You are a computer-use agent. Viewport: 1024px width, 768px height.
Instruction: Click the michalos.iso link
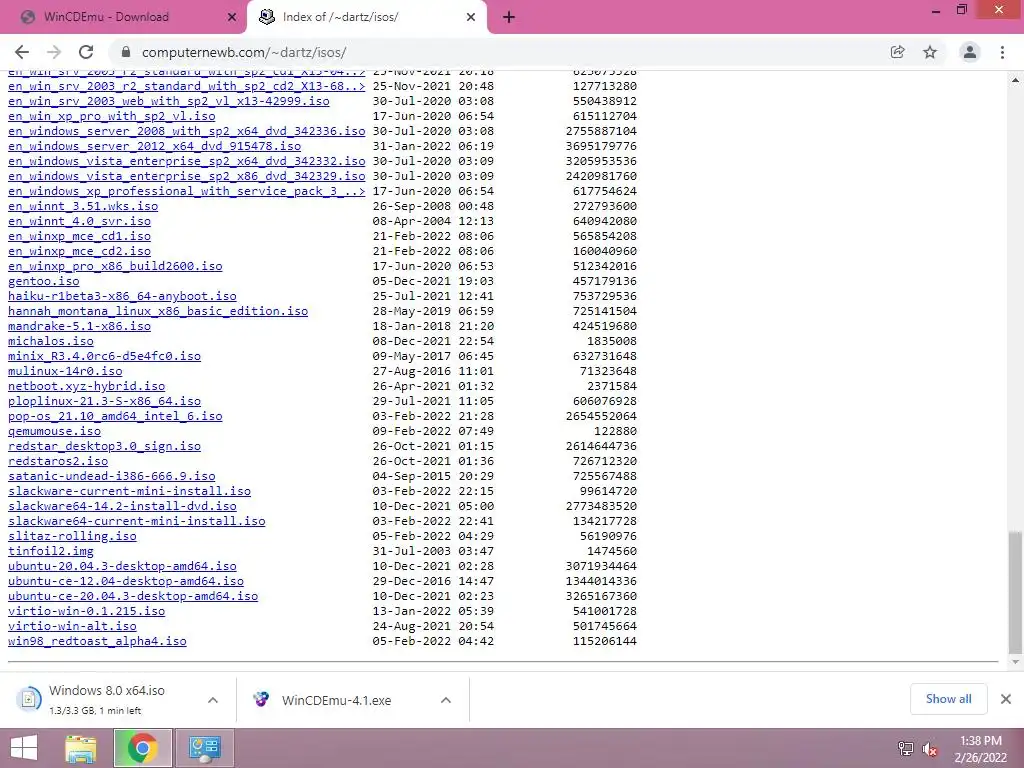point(51,341)
